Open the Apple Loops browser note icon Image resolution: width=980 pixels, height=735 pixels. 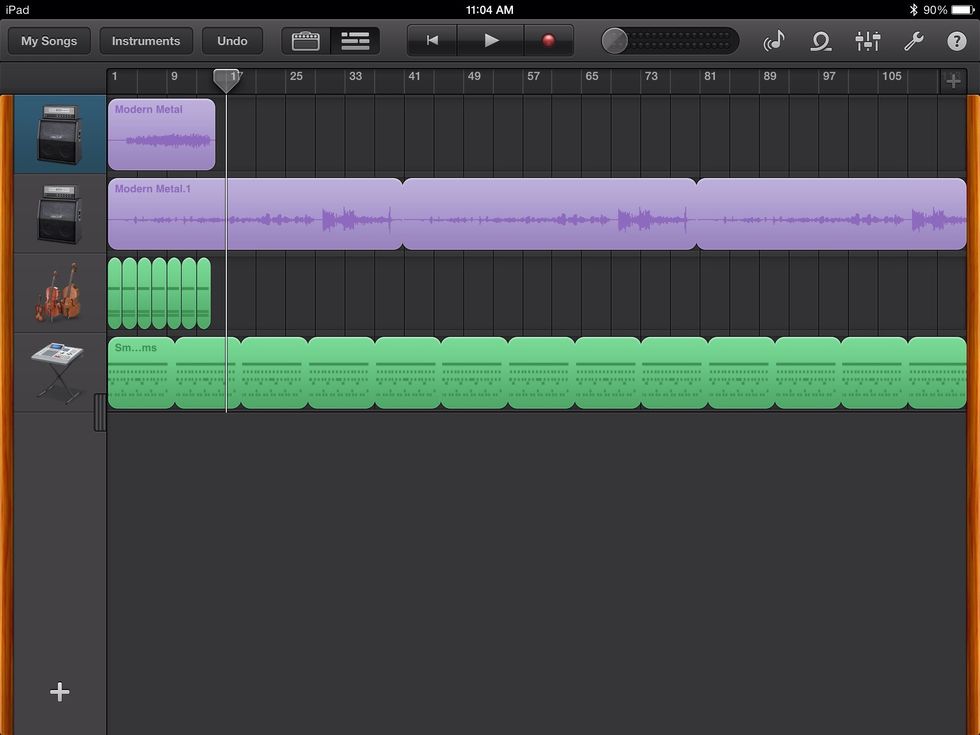point(775,41)
